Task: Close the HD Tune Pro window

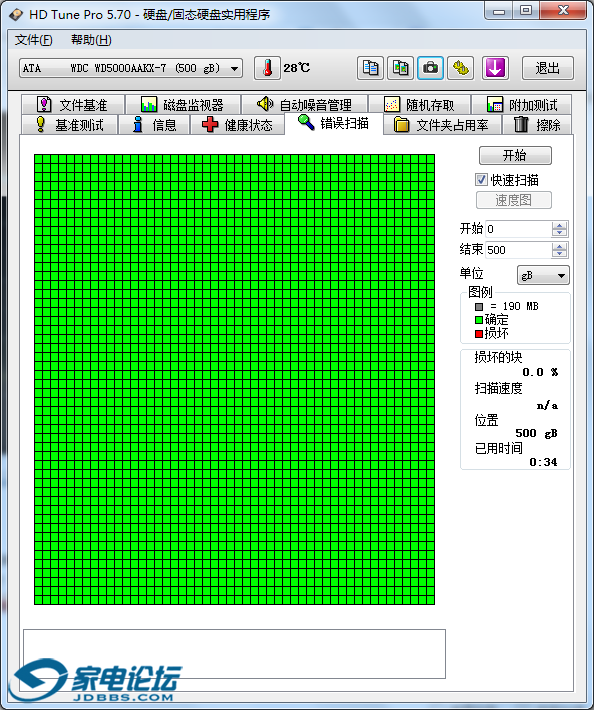Action: [563, 10]
